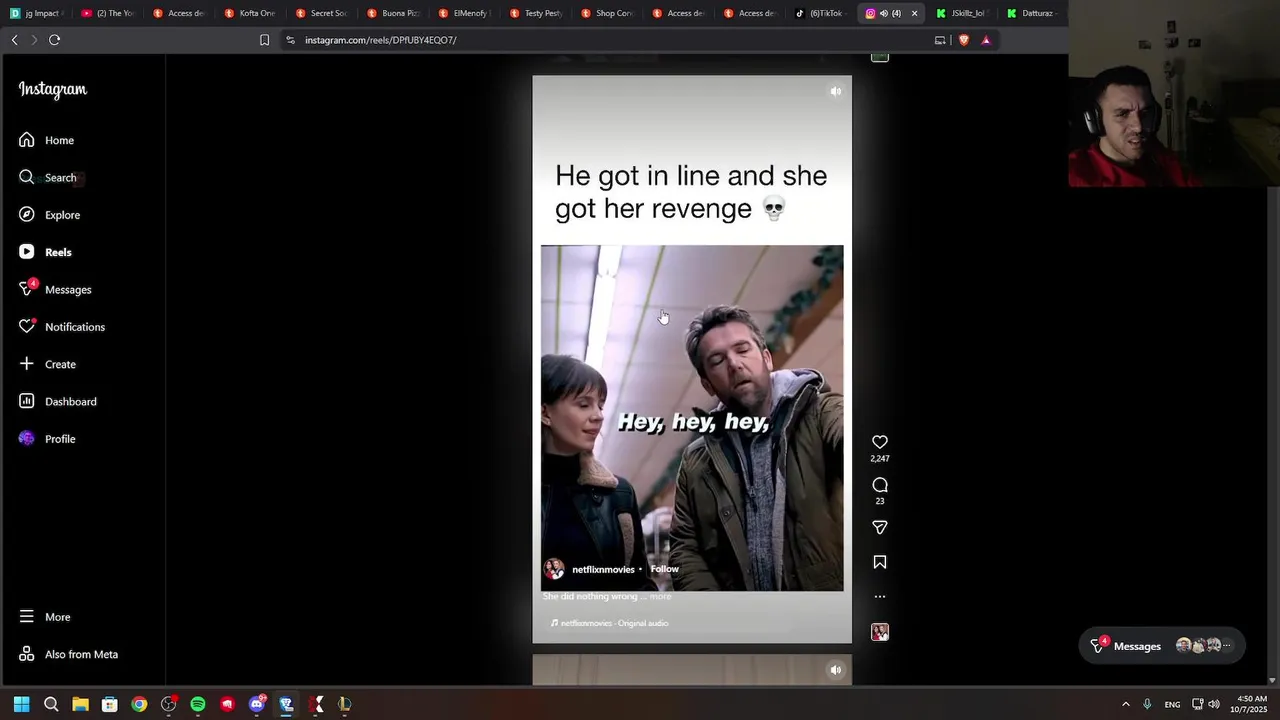Toggle mute on the next reel below
1280x720 pixels.
836,670
